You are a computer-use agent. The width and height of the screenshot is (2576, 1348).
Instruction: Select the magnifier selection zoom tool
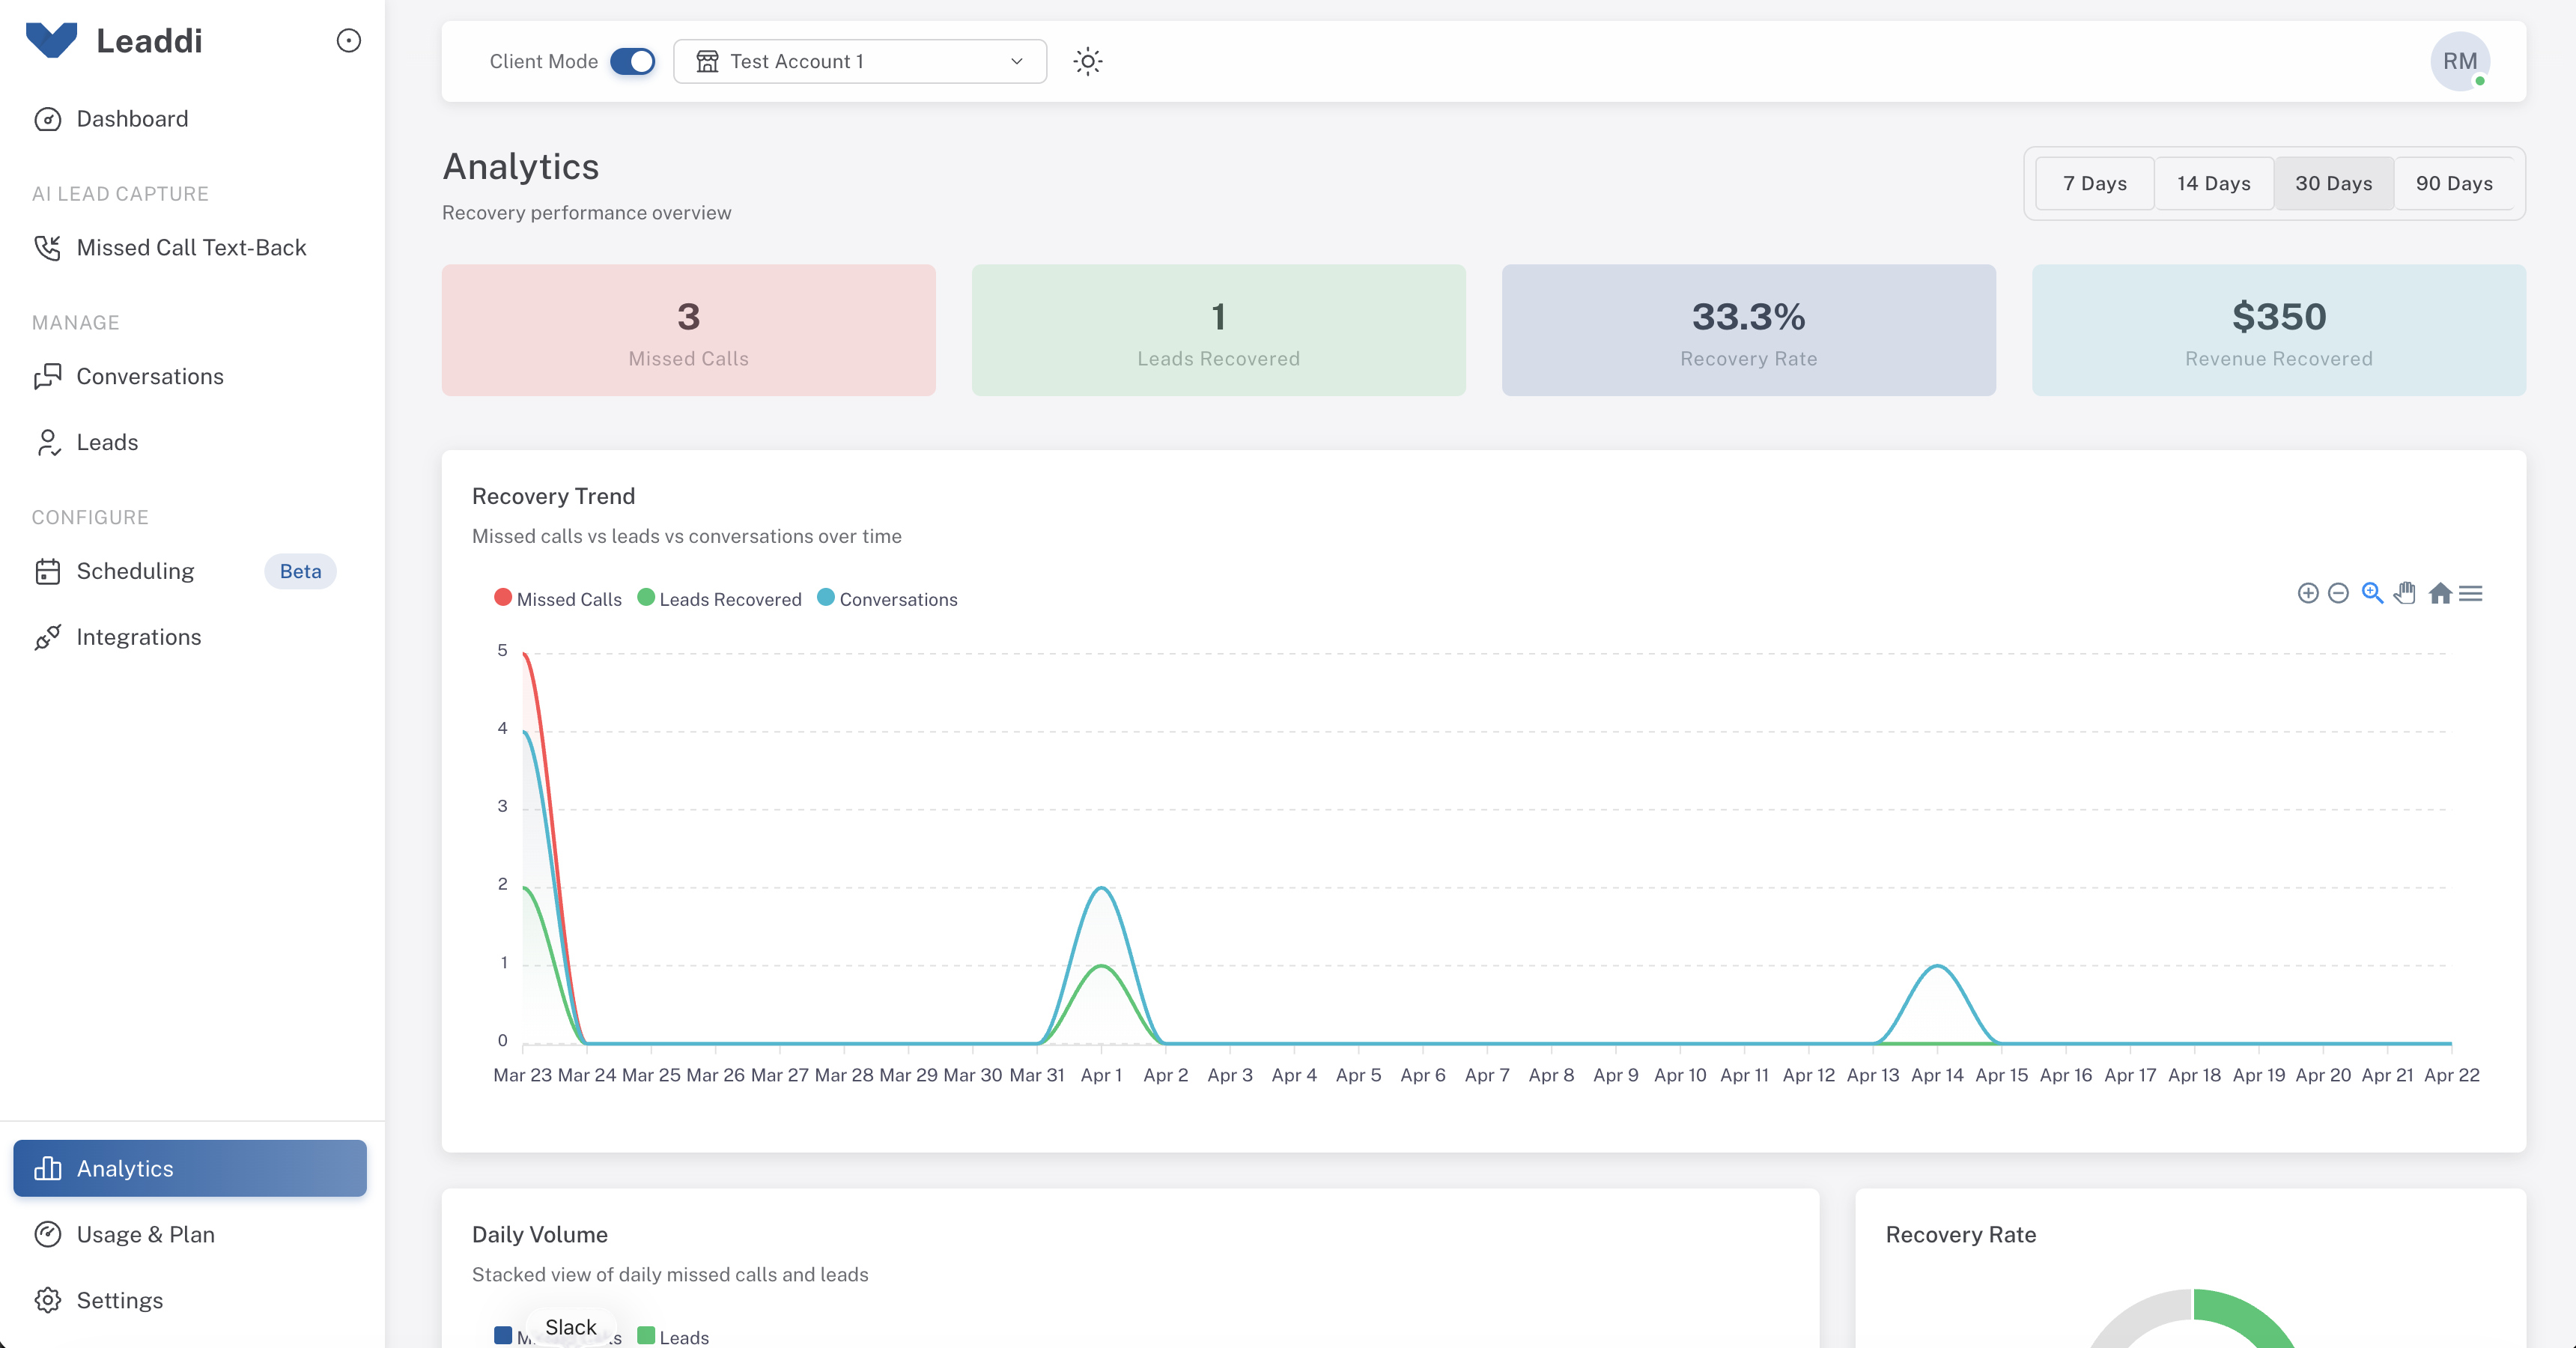[2372, 593]
